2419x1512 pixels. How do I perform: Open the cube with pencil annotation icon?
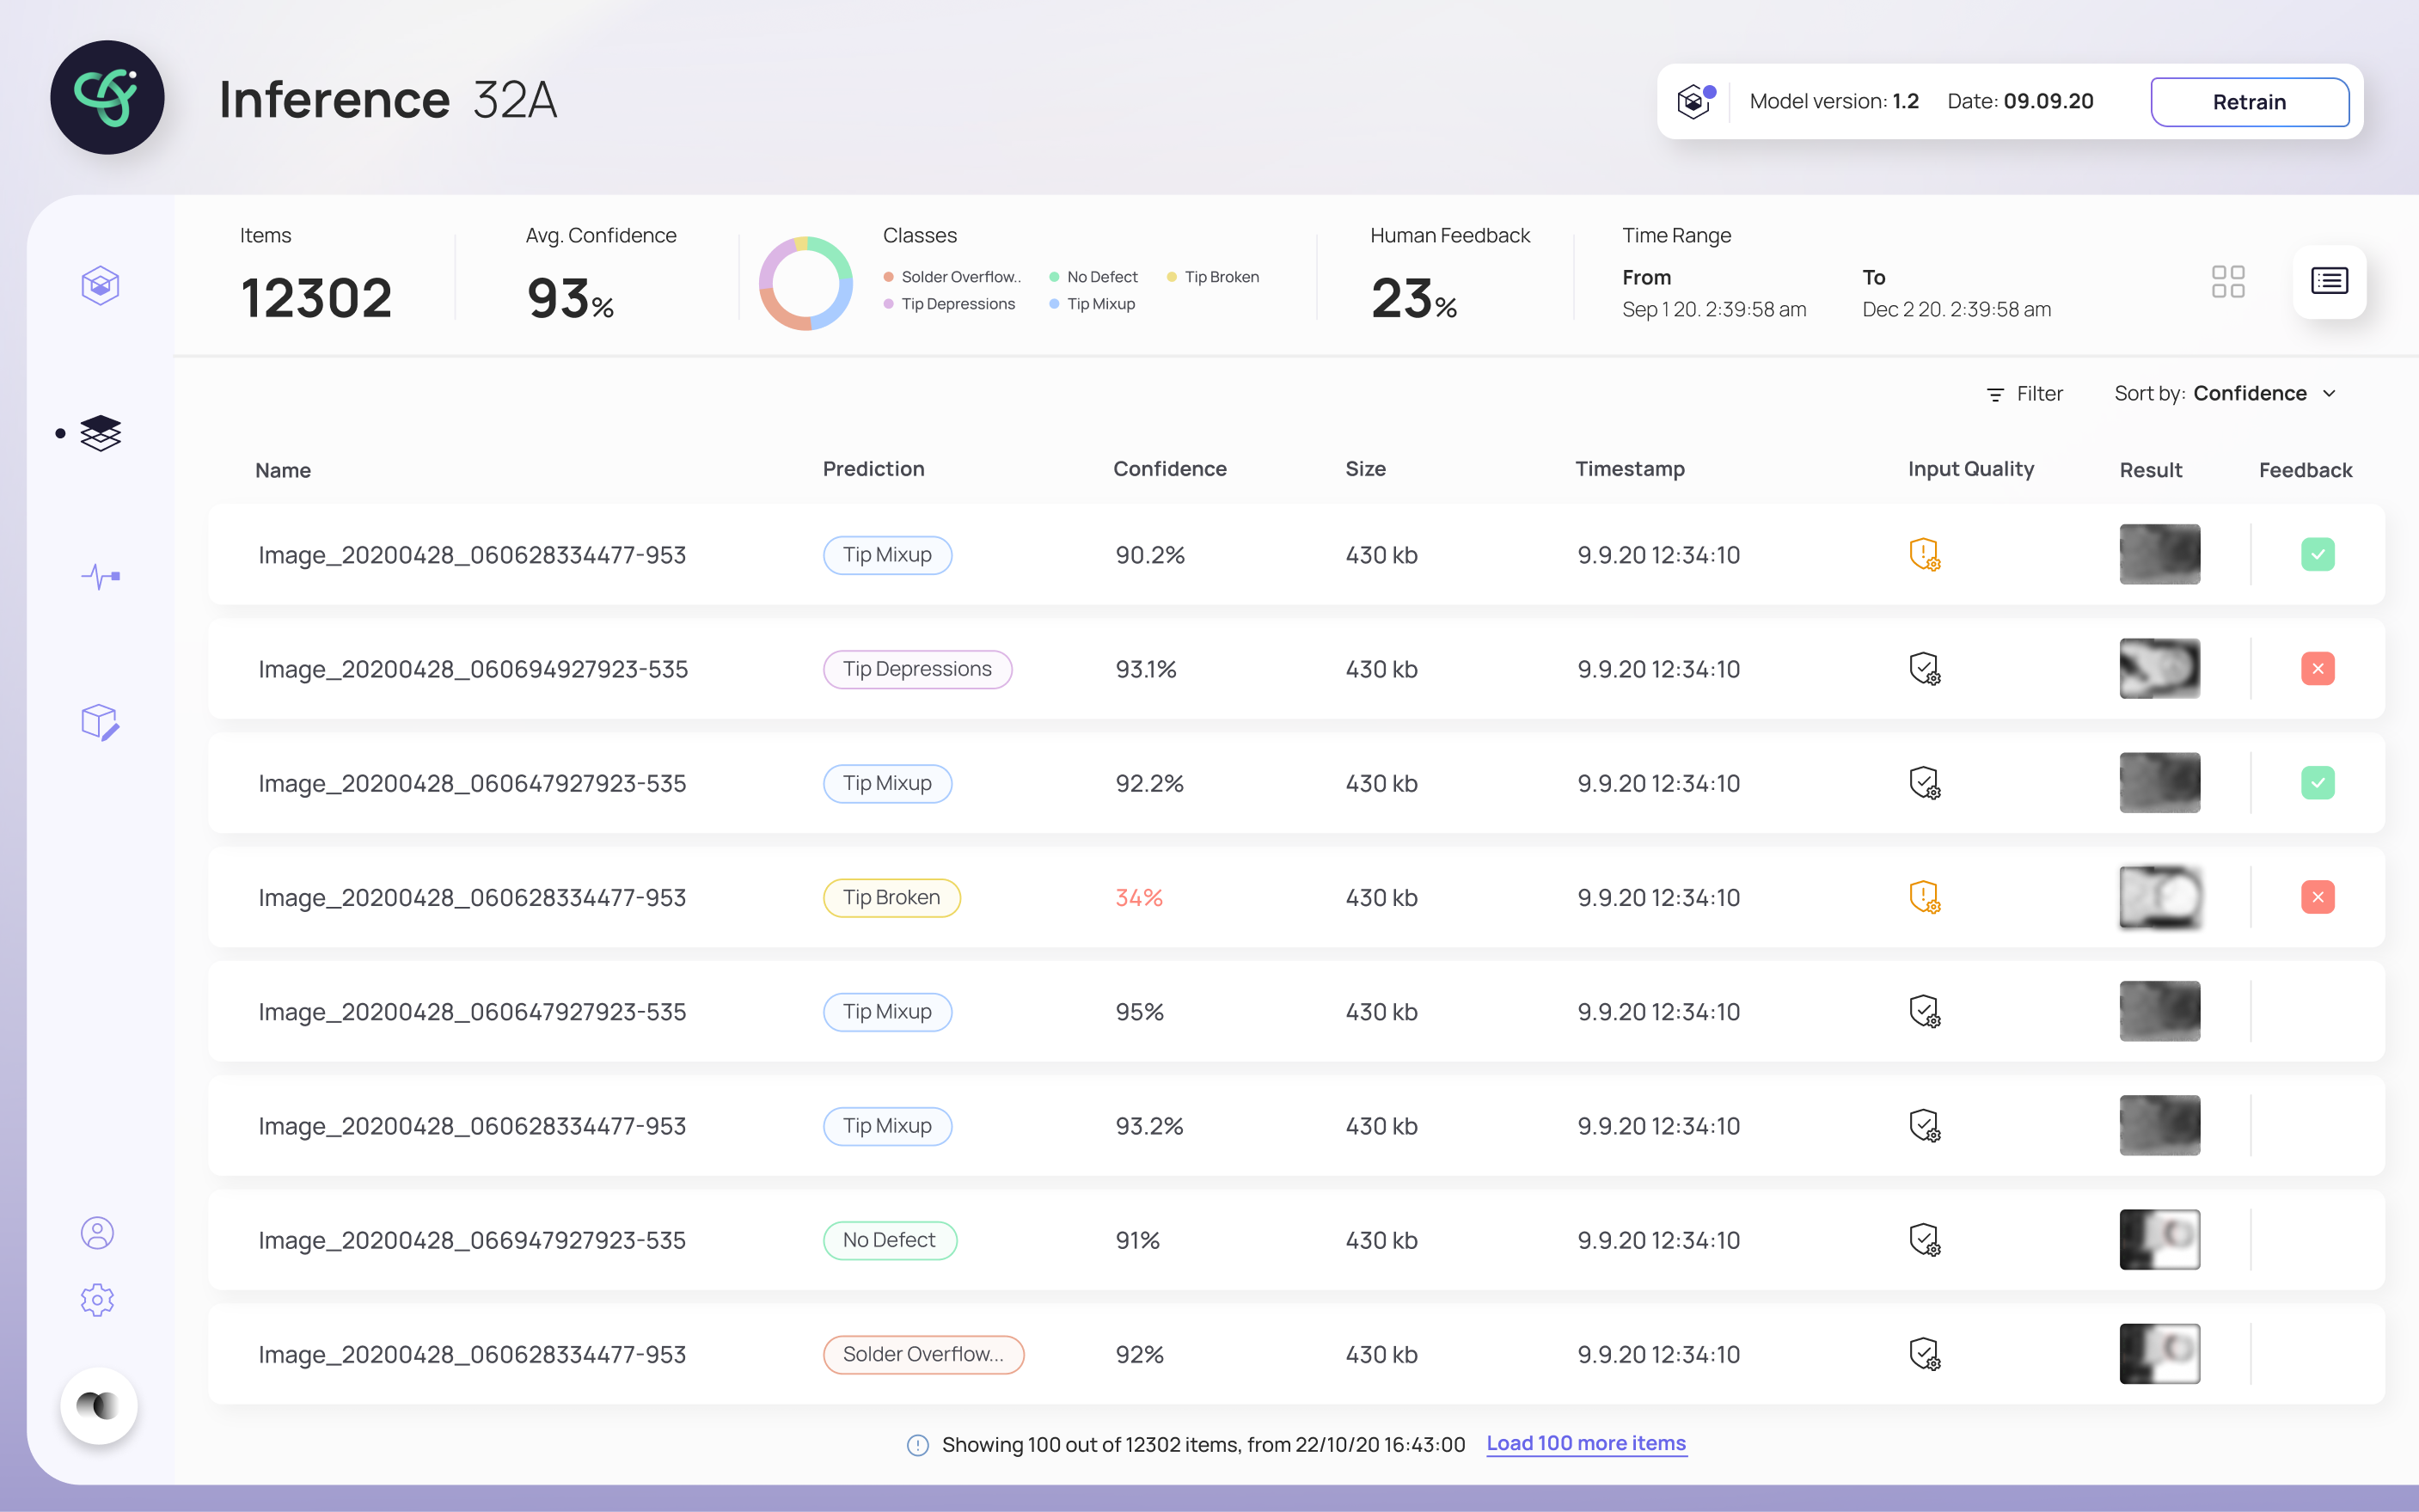click(100, 721)
